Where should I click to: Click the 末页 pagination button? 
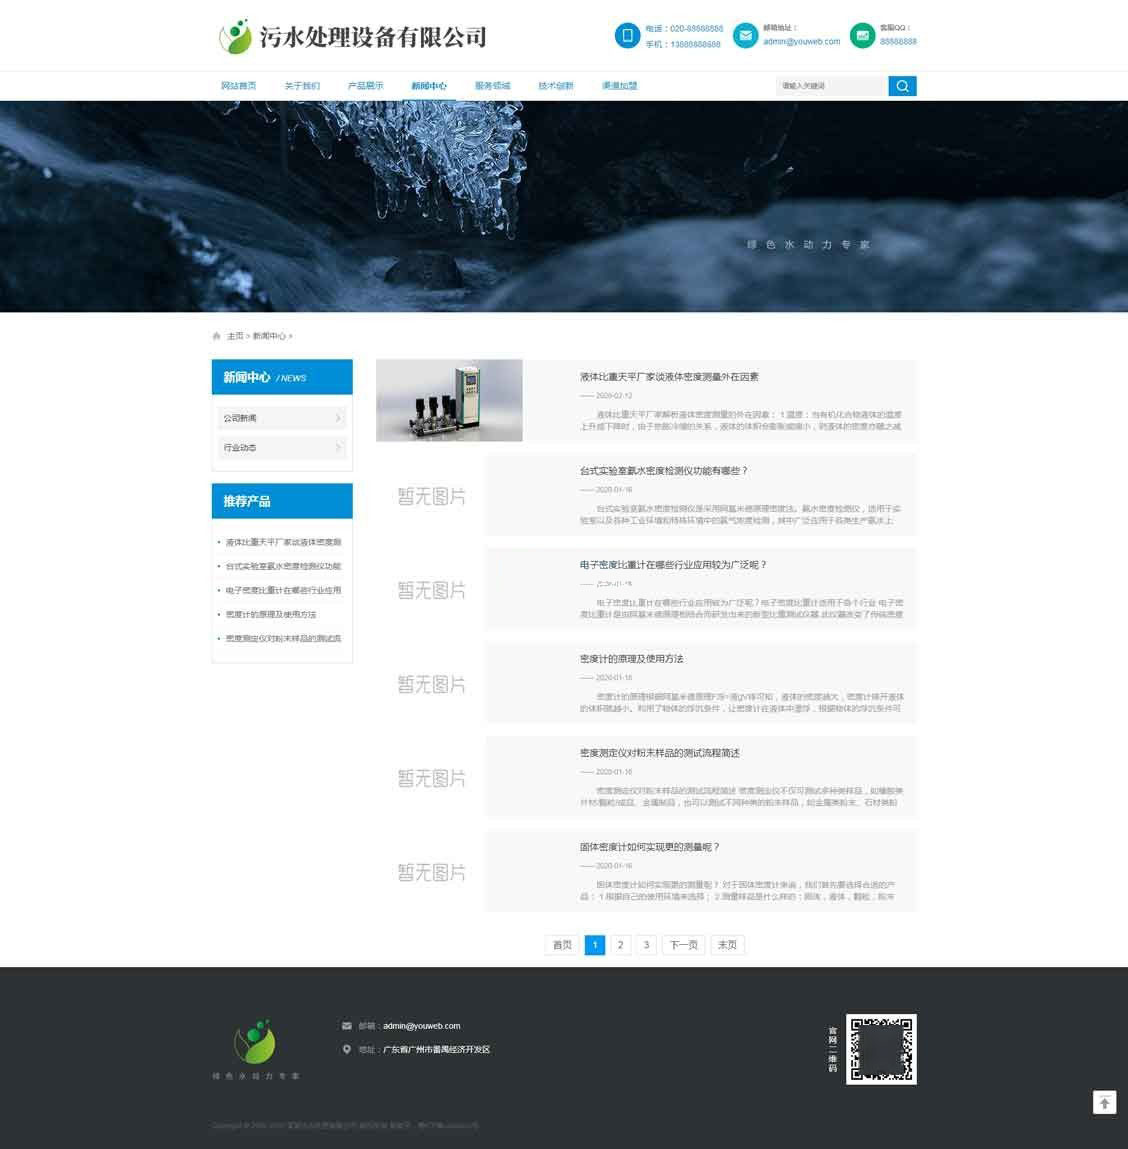tap(727, 944)
